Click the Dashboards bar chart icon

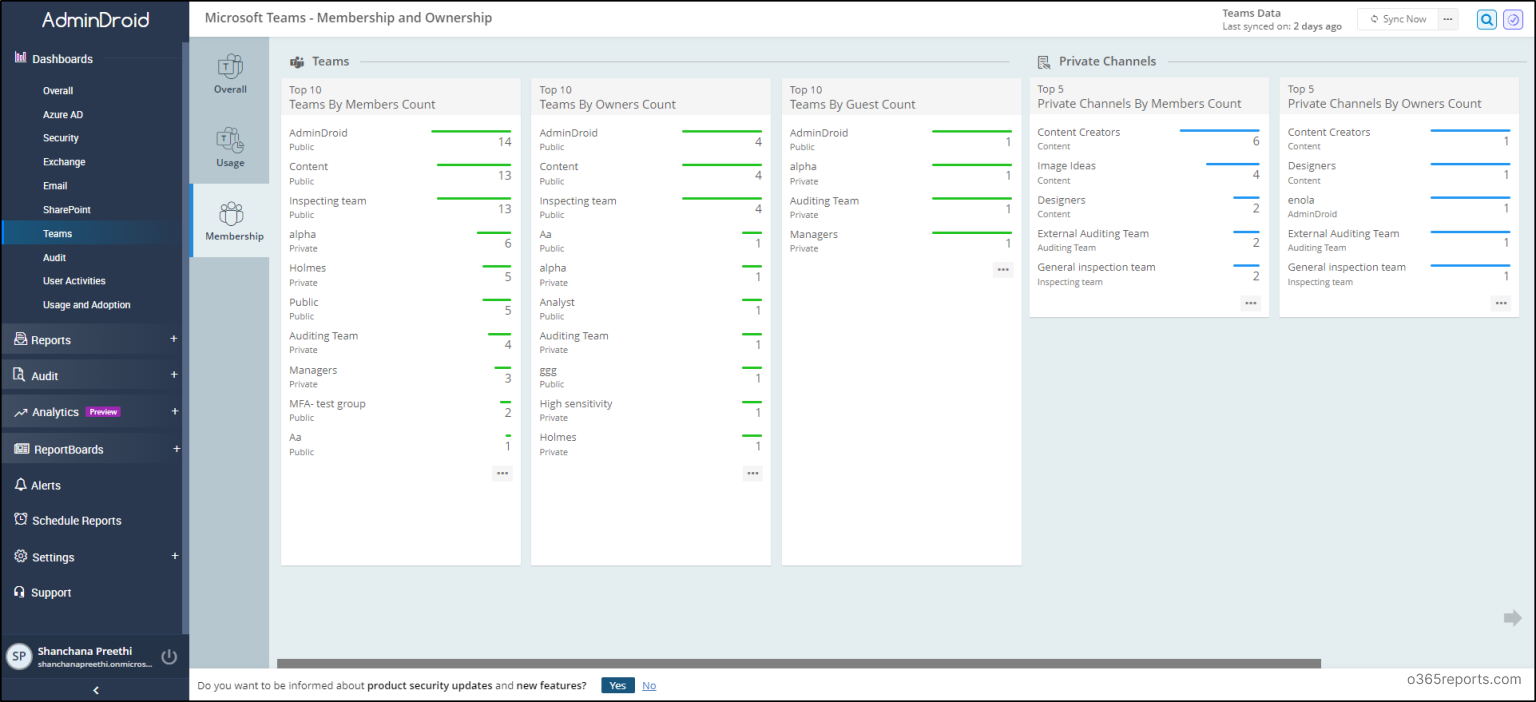coord(21,58)
